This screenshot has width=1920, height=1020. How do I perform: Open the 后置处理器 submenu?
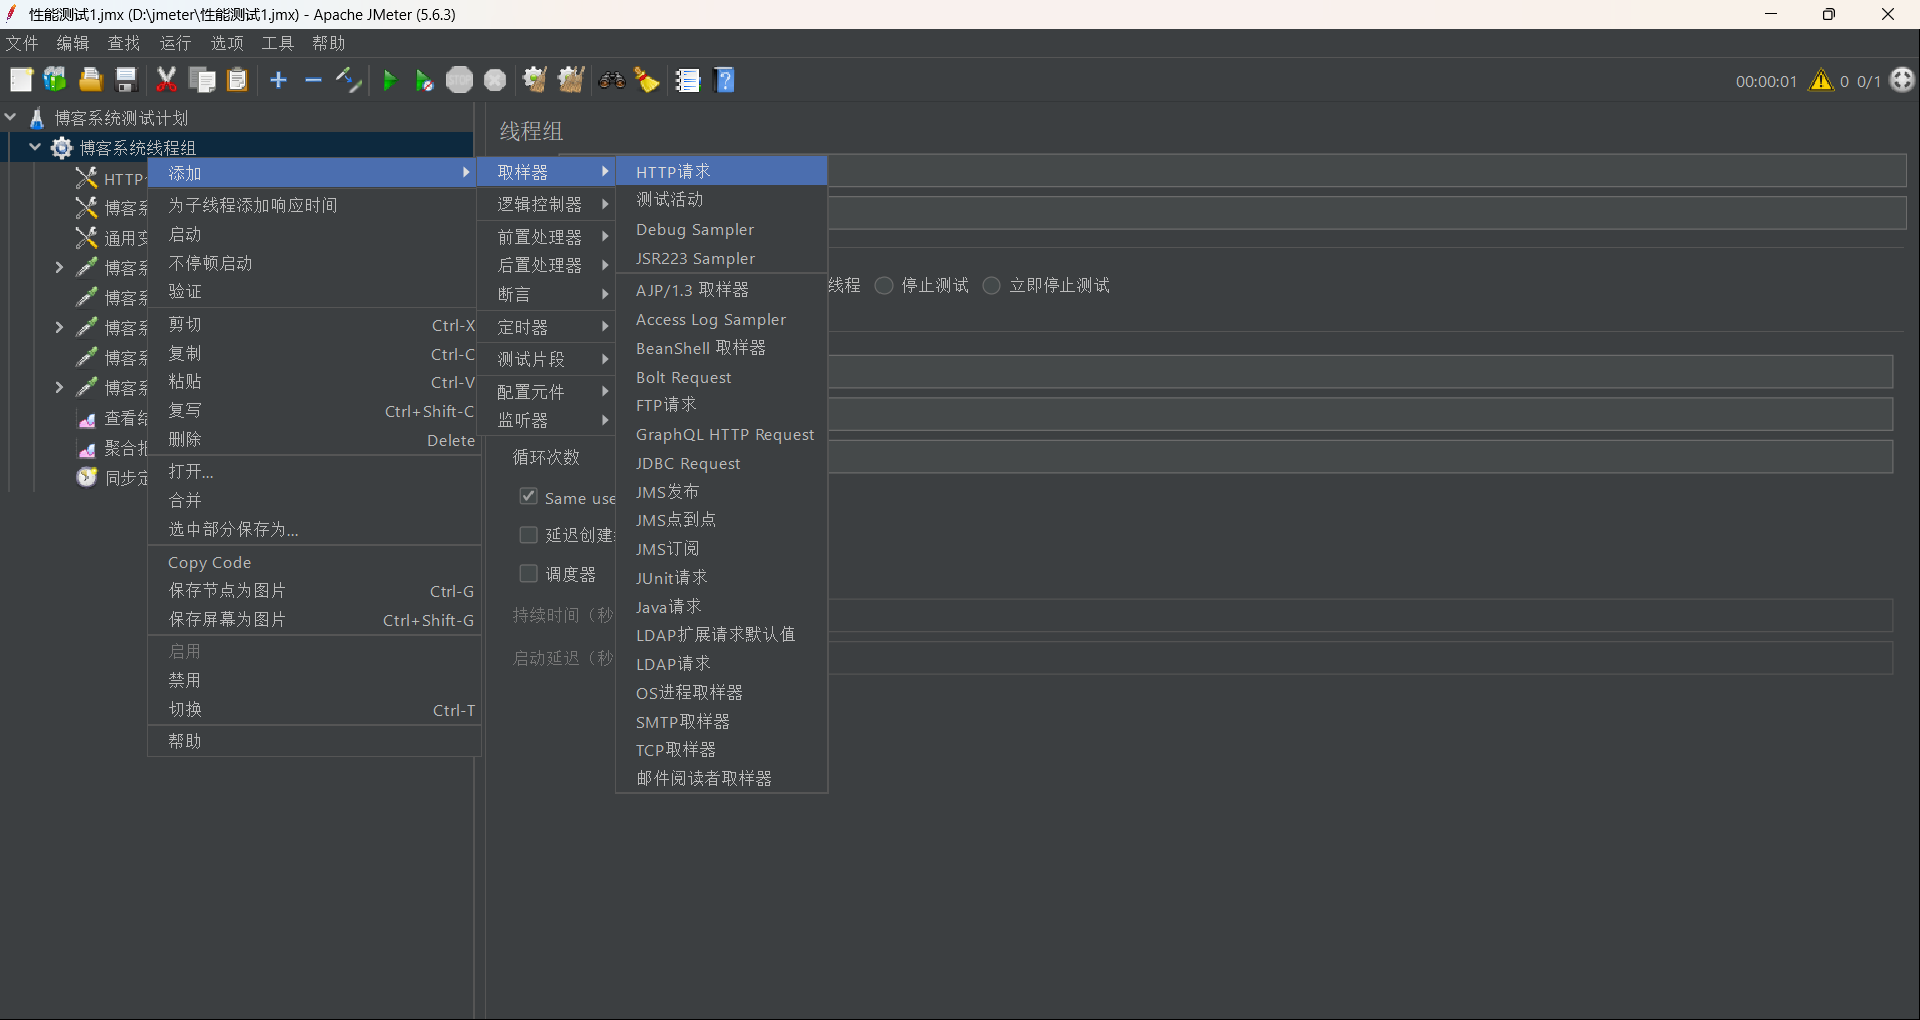(x=547, y=265)
